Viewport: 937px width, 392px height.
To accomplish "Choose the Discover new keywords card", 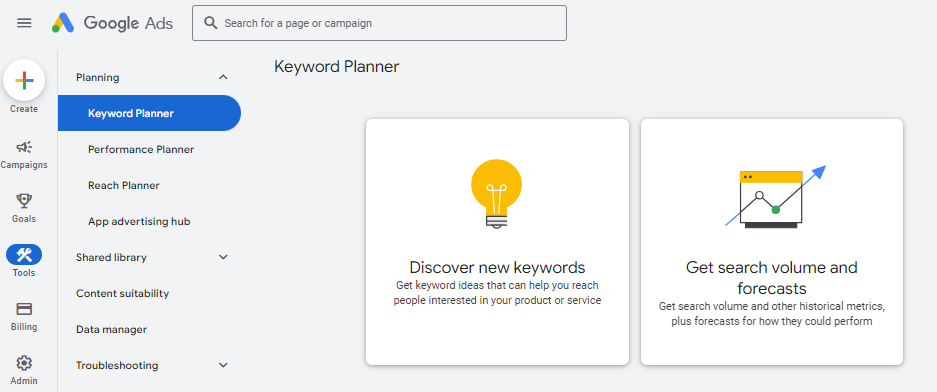I will [497, 242].
